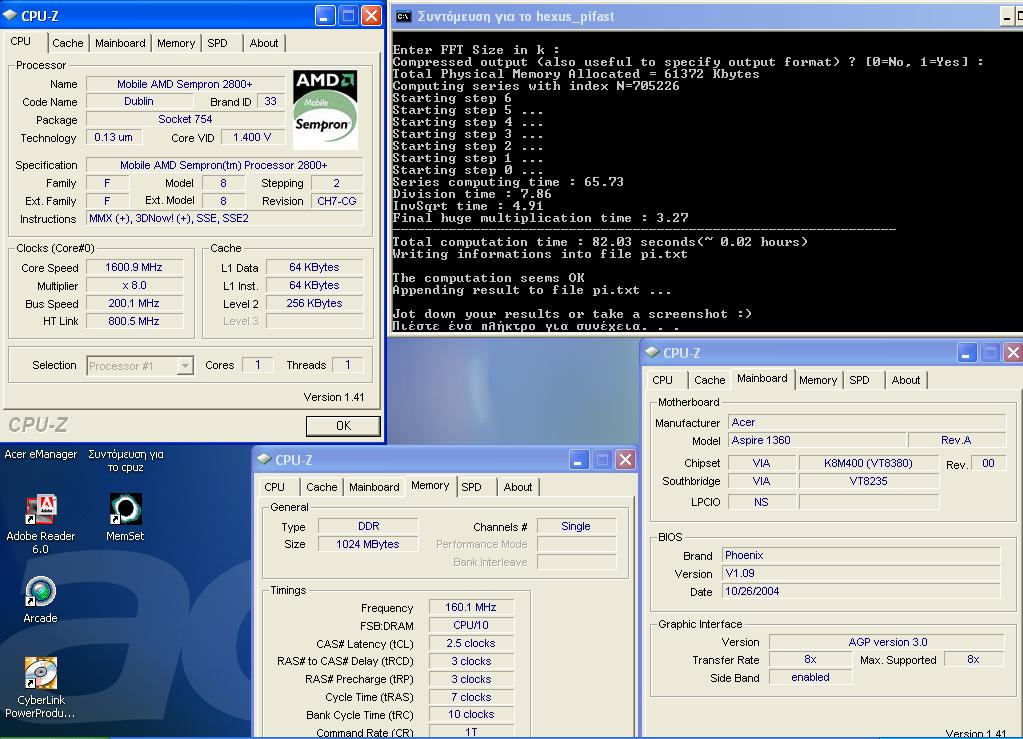Screen dimensions: 1023x739
Task: Minimize the CPU-Z Memory window
Action: [578, 460]
